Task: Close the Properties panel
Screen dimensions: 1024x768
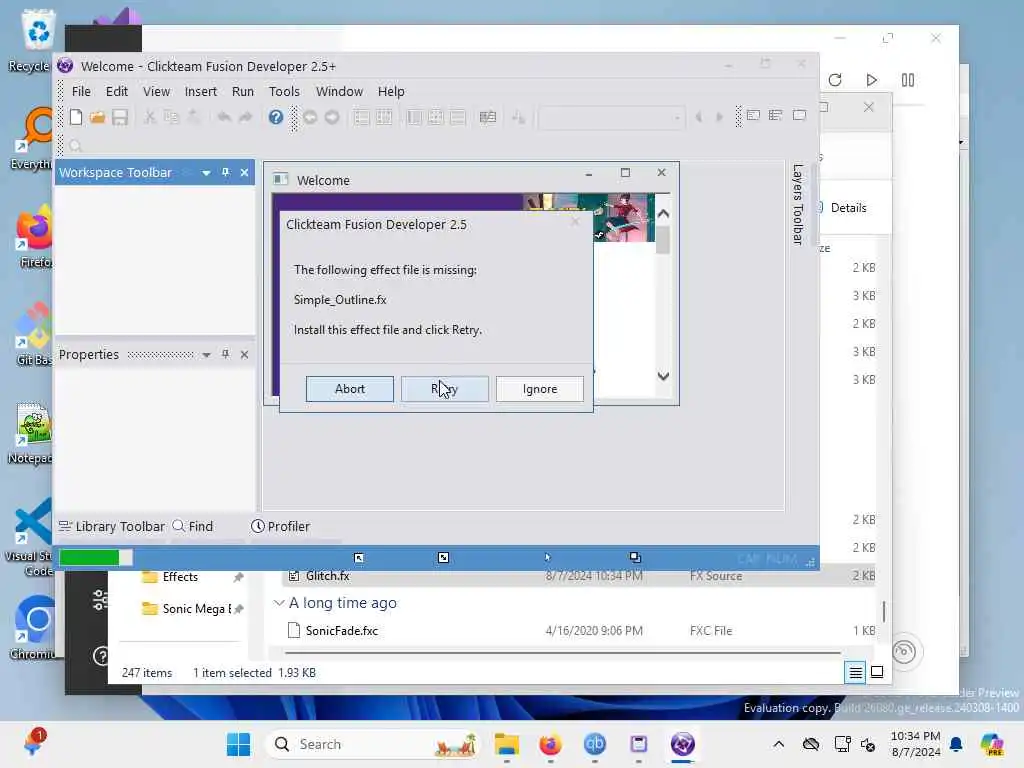Action: (x=244, y=355)
